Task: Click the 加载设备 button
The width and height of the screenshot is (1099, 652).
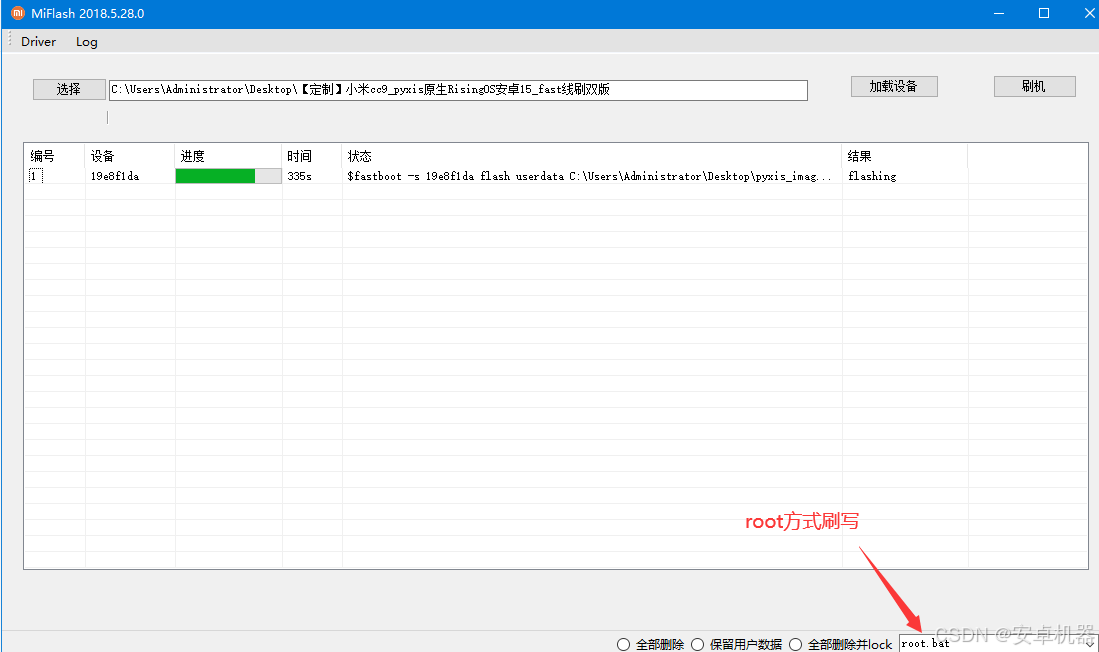Action: 894,86
